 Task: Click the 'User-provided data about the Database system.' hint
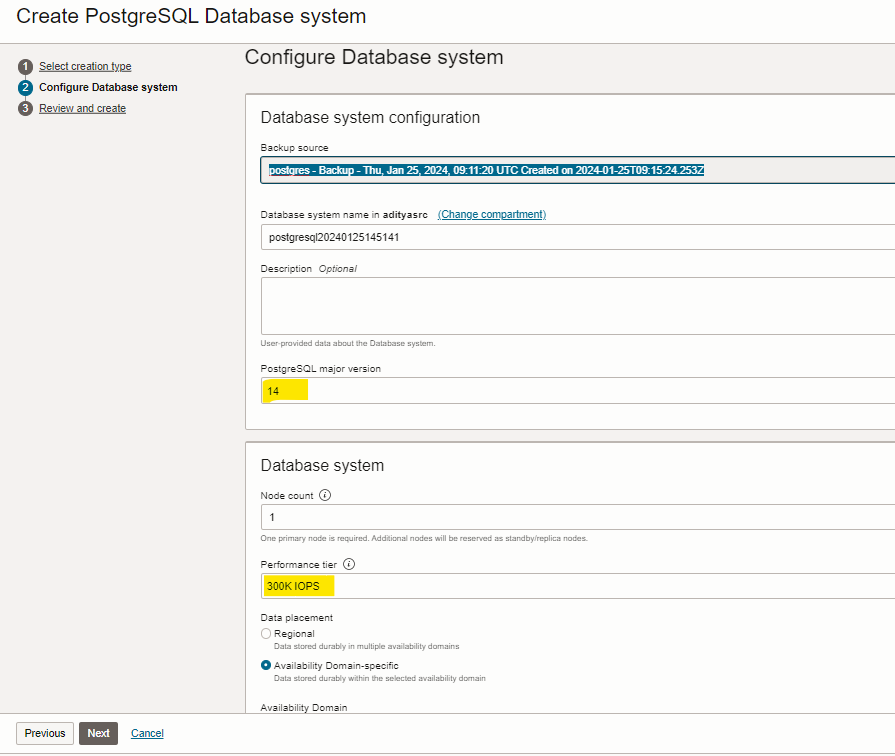point(348,343)
